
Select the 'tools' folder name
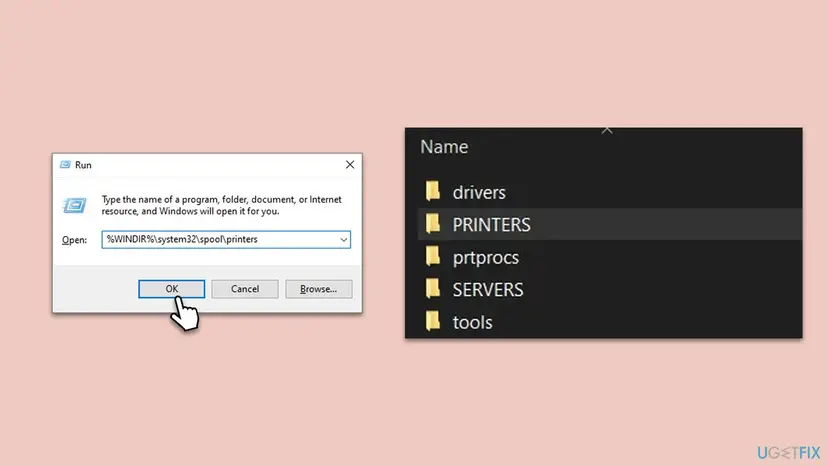click(x=473, y=322)
